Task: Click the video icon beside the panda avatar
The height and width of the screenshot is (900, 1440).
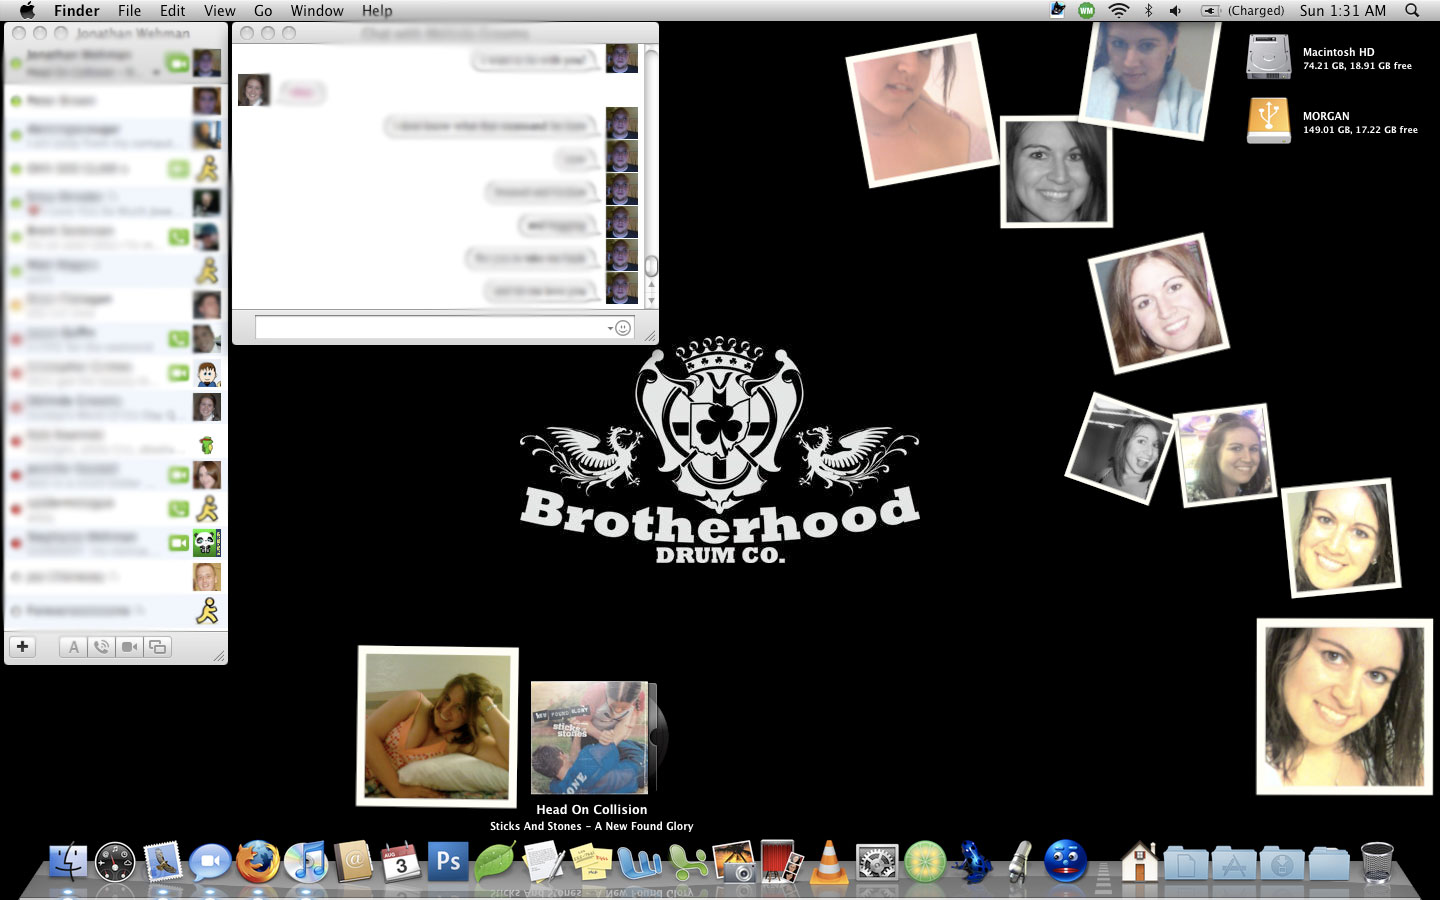Action: [x=178, y=542]
